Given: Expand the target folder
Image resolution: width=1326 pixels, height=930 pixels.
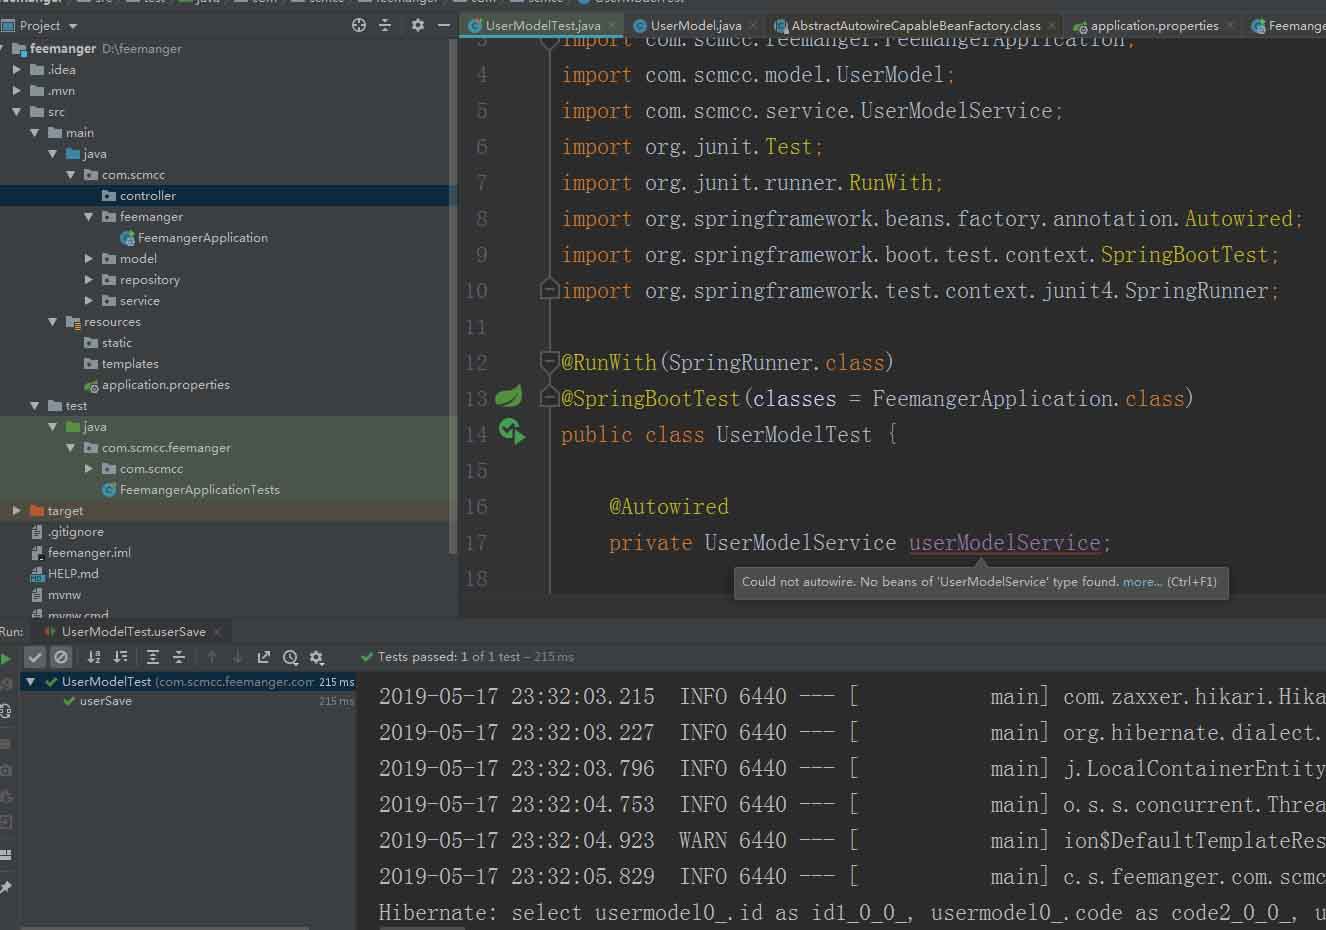Looking at the screenshot, I should coord(17,511).
